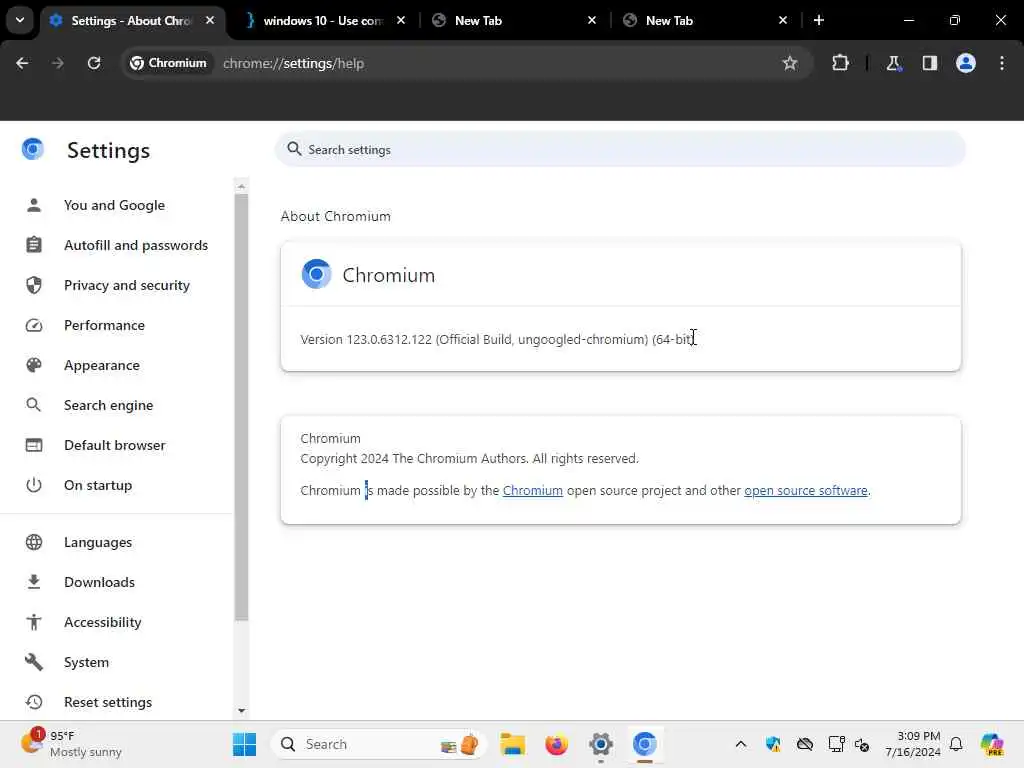Open File Explorer from the taskbar
Screen dimensions: 1024x768
point(513,744)
